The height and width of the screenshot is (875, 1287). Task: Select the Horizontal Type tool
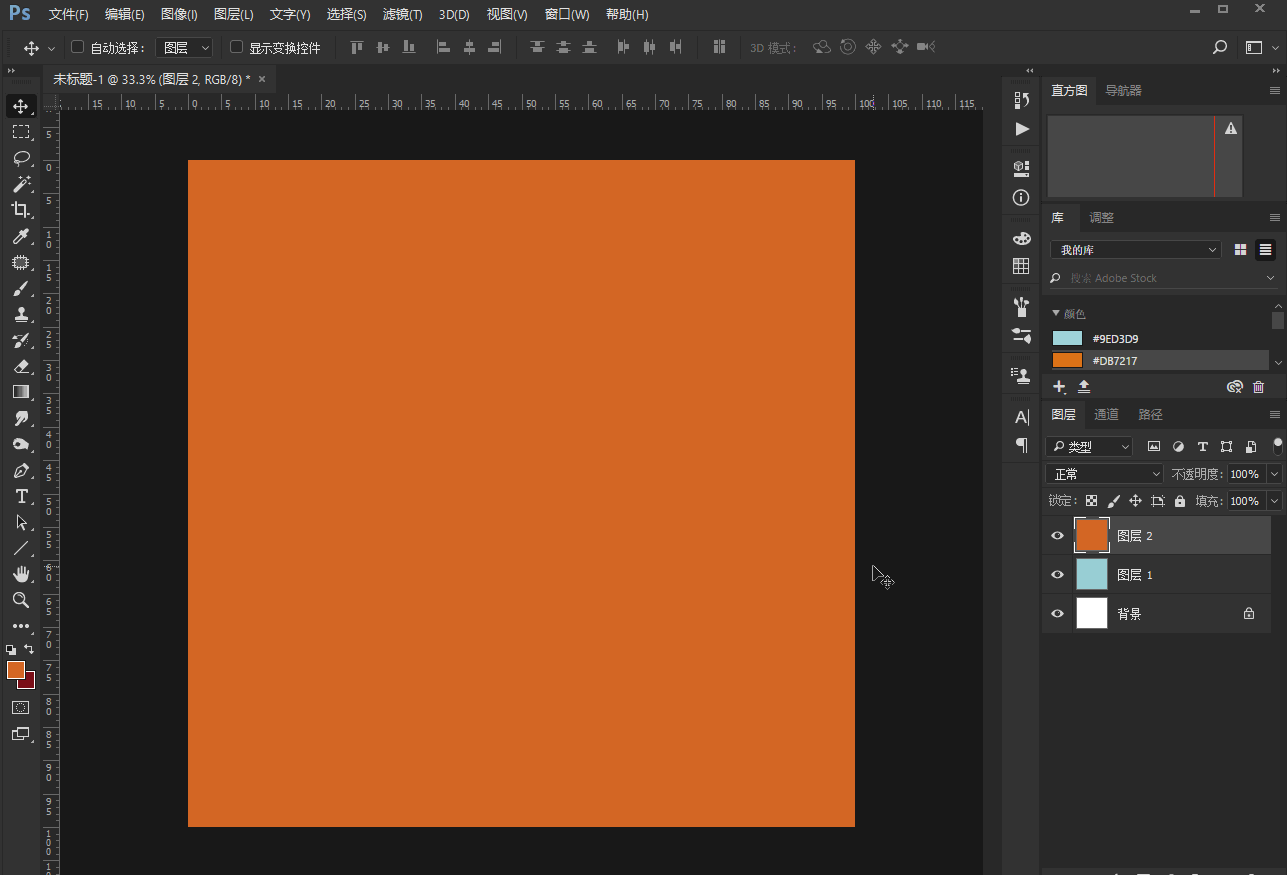pos(20,496)
